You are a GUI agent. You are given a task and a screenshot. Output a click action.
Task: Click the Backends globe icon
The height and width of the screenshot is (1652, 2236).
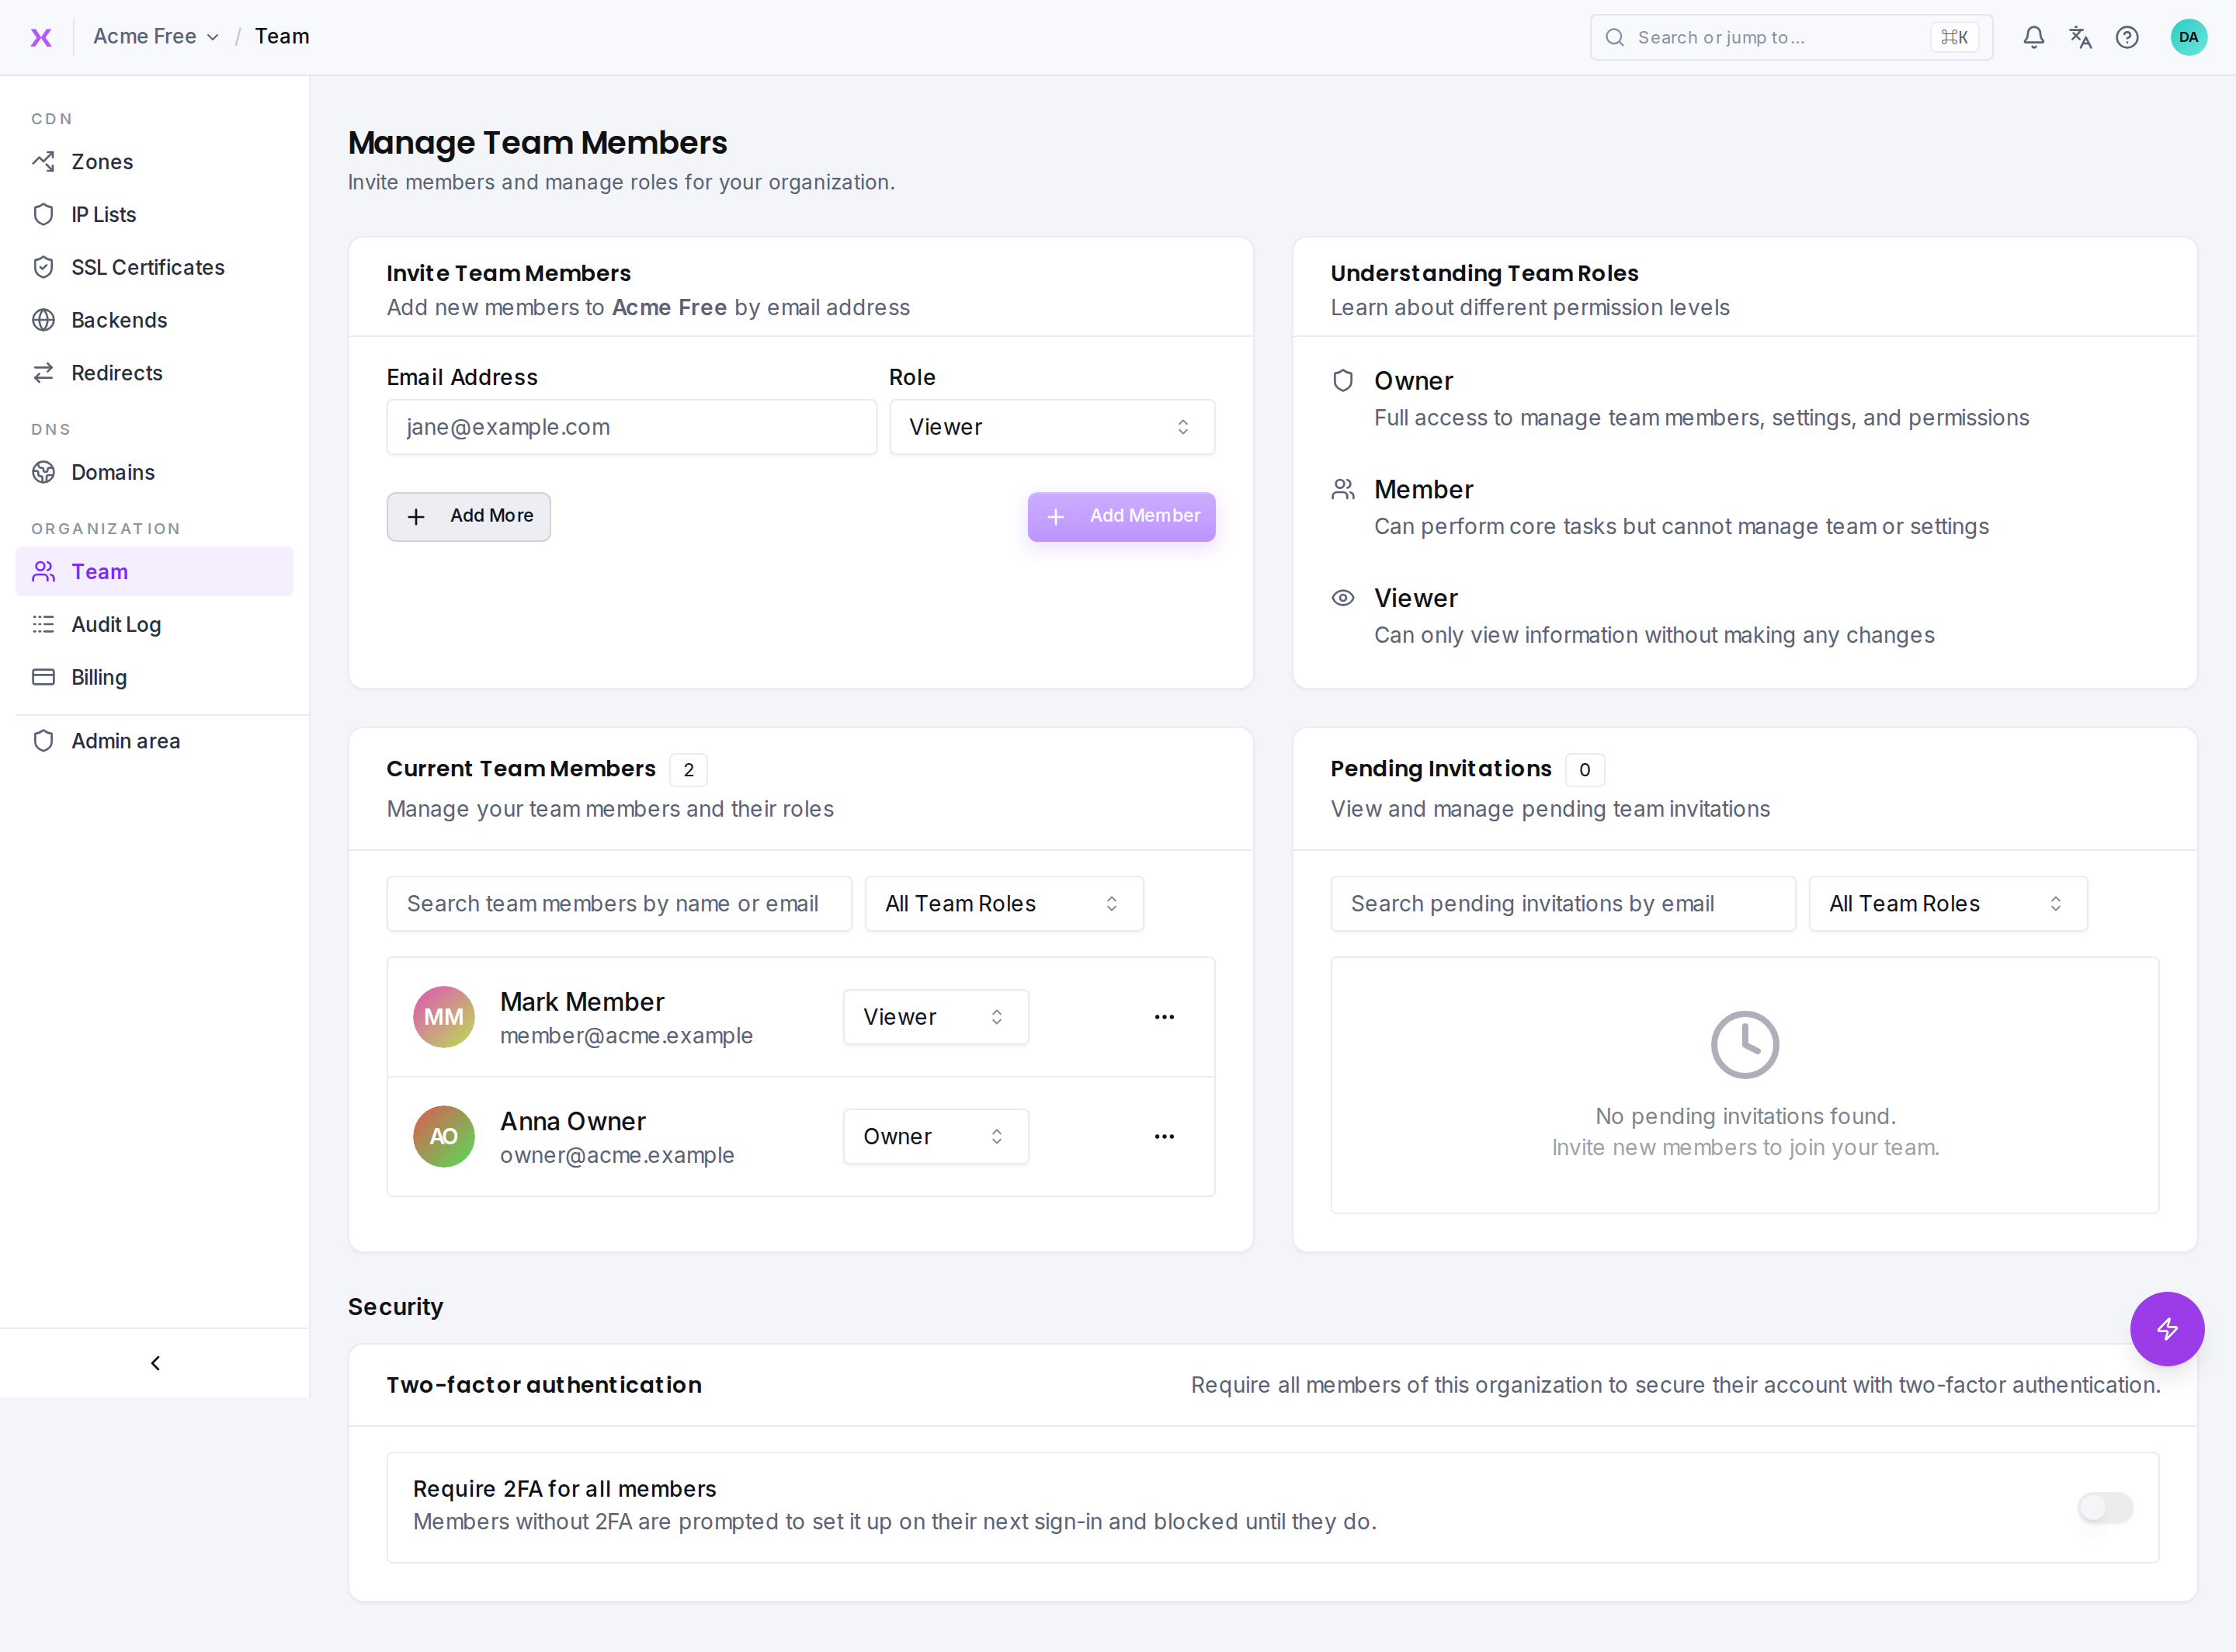[43, 320]
